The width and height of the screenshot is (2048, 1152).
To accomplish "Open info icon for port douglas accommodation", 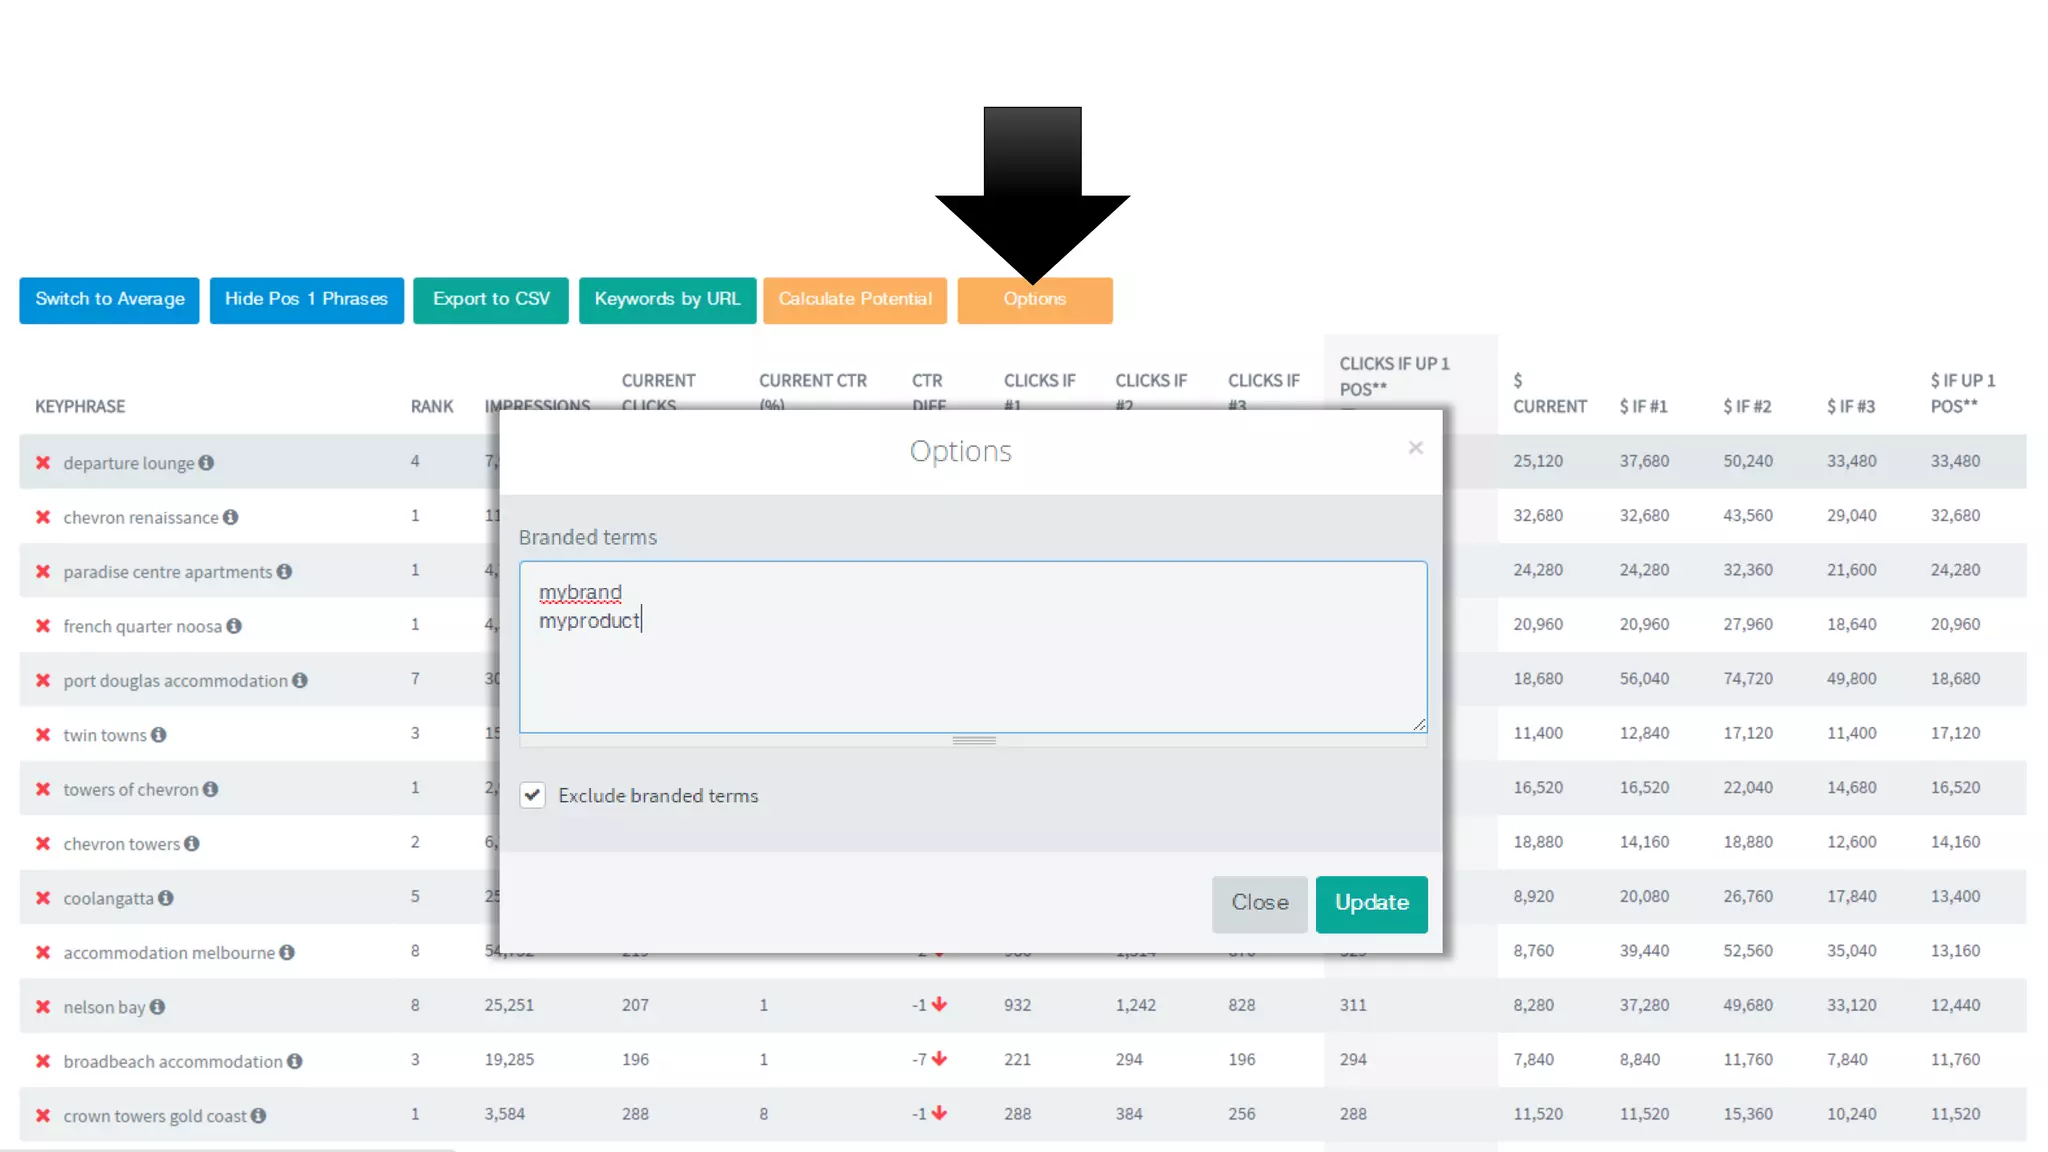I will click(300, 680).
